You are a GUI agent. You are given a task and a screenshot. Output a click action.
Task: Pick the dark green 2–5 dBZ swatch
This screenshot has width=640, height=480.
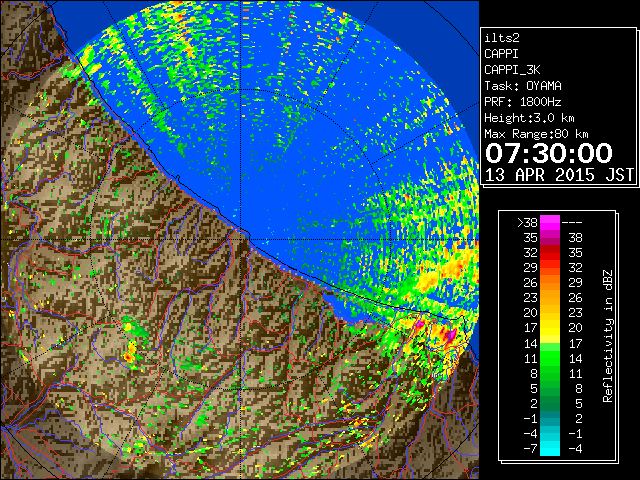(x=550, y=403)
